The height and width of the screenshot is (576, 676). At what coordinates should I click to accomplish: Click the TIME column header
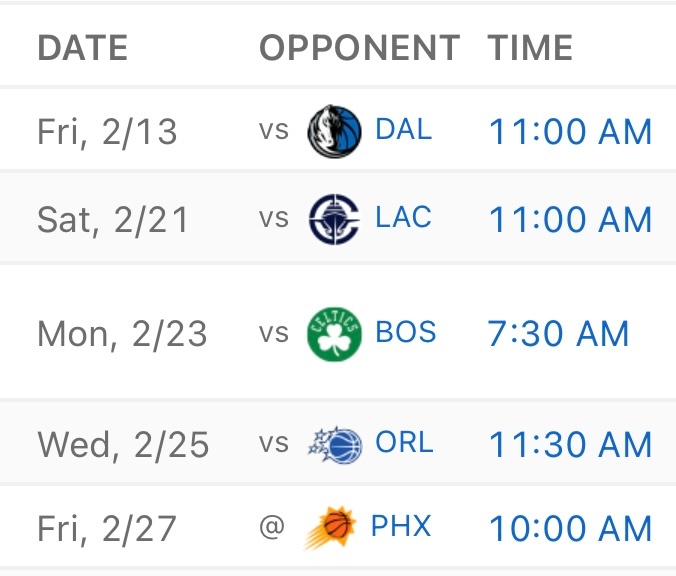tap(530, 48)
